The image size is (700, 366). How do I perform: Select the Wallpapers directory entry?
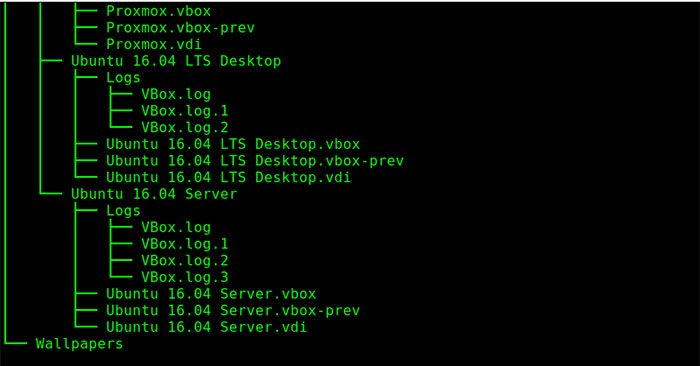click(79, 344)
